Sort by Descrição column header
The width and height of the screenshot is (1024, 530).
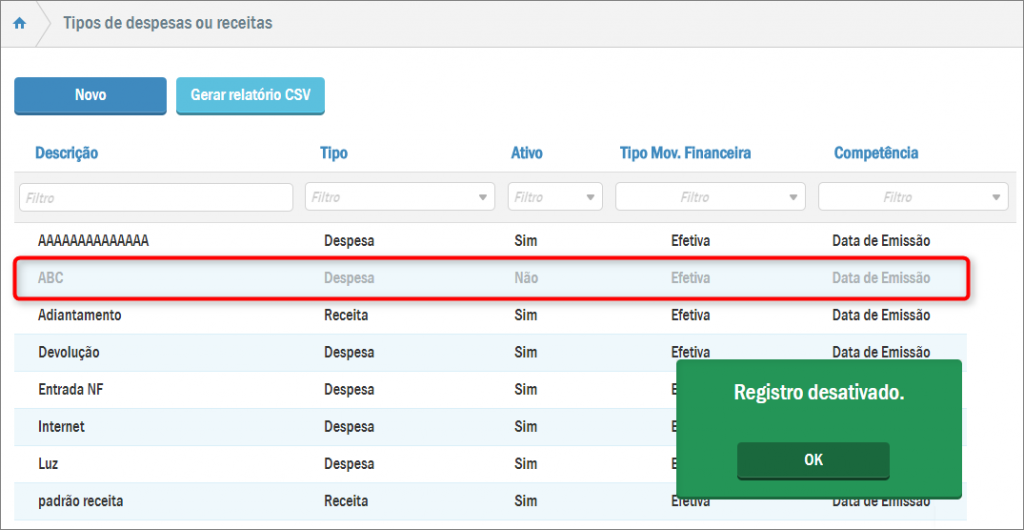point(67,153)
